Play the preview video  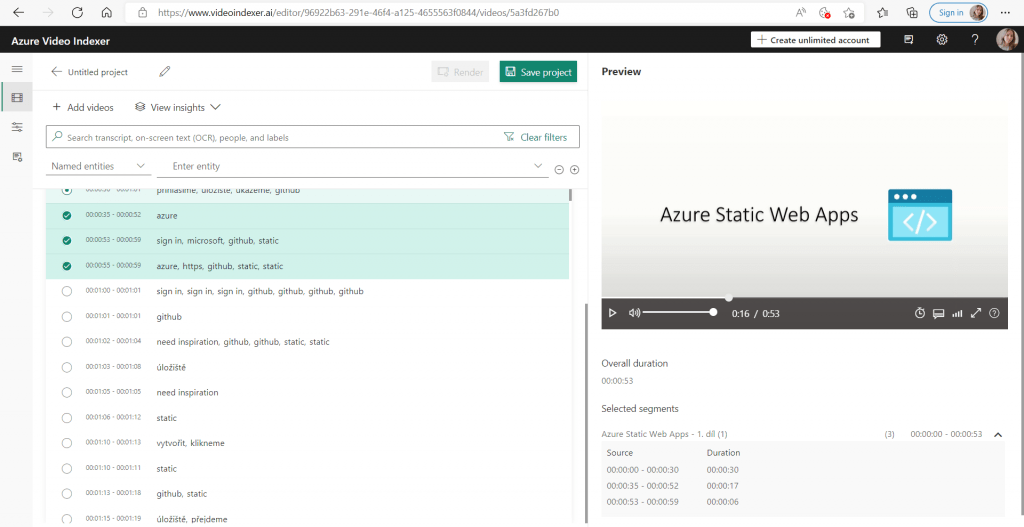(613, 313)
